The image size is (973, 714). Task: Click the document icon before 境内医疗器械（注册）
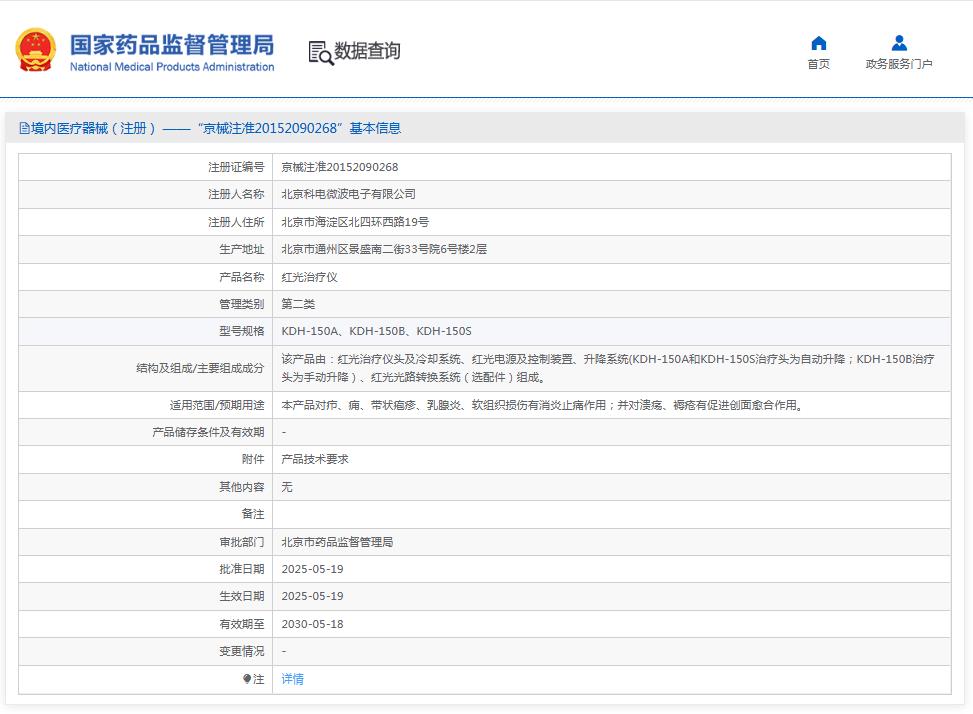pyautogui.click(x=22, y=127)
